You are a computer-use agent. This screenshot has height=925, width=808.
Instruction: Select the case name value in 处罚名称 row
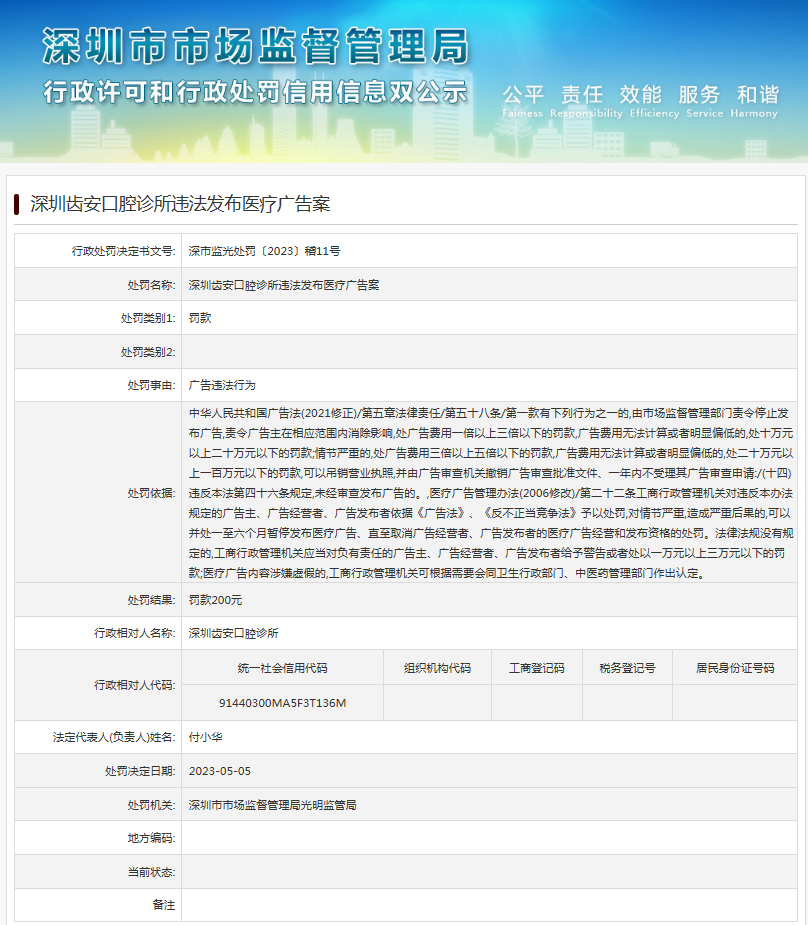point(284,285)
